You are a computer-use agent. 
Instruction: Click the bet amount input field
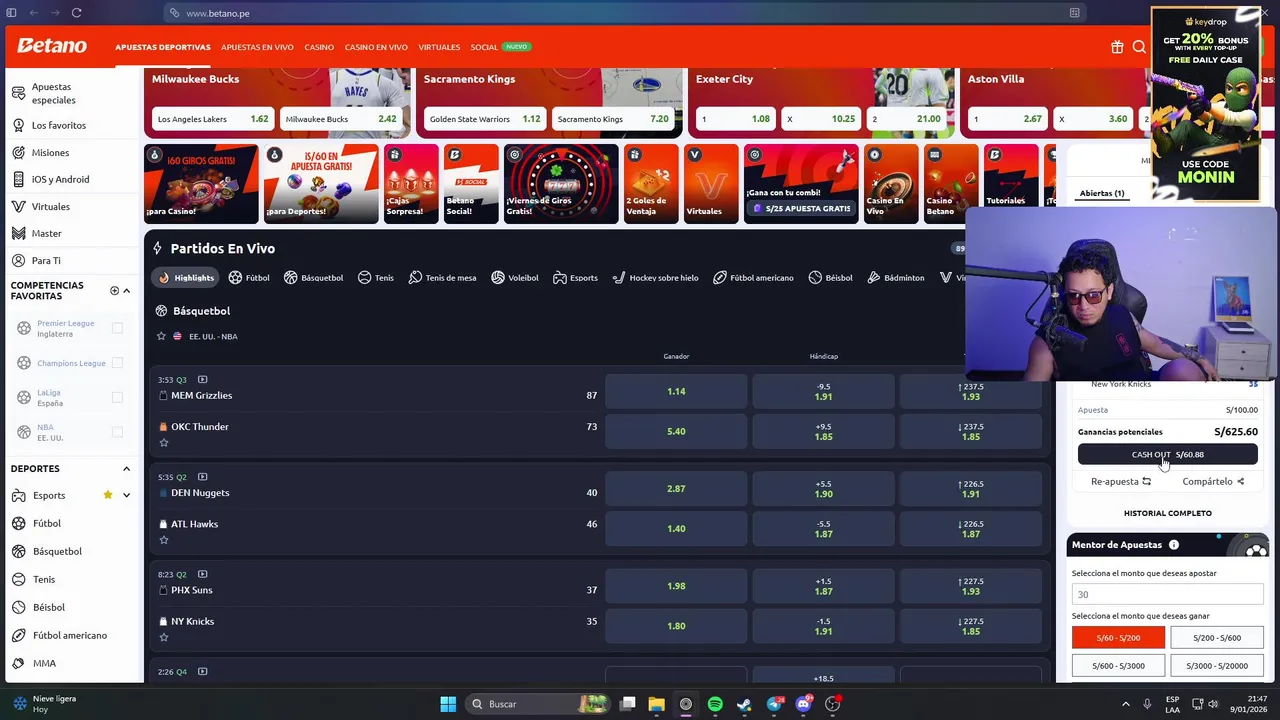(1167, 594)
